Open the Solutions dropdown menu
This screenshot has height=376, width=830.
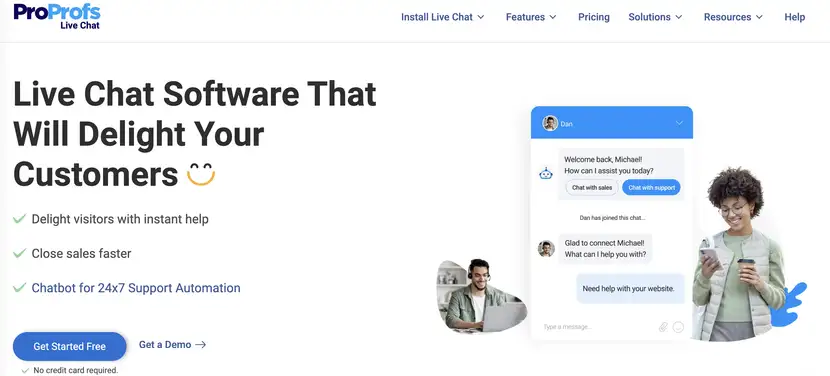(x=655, y=17)
